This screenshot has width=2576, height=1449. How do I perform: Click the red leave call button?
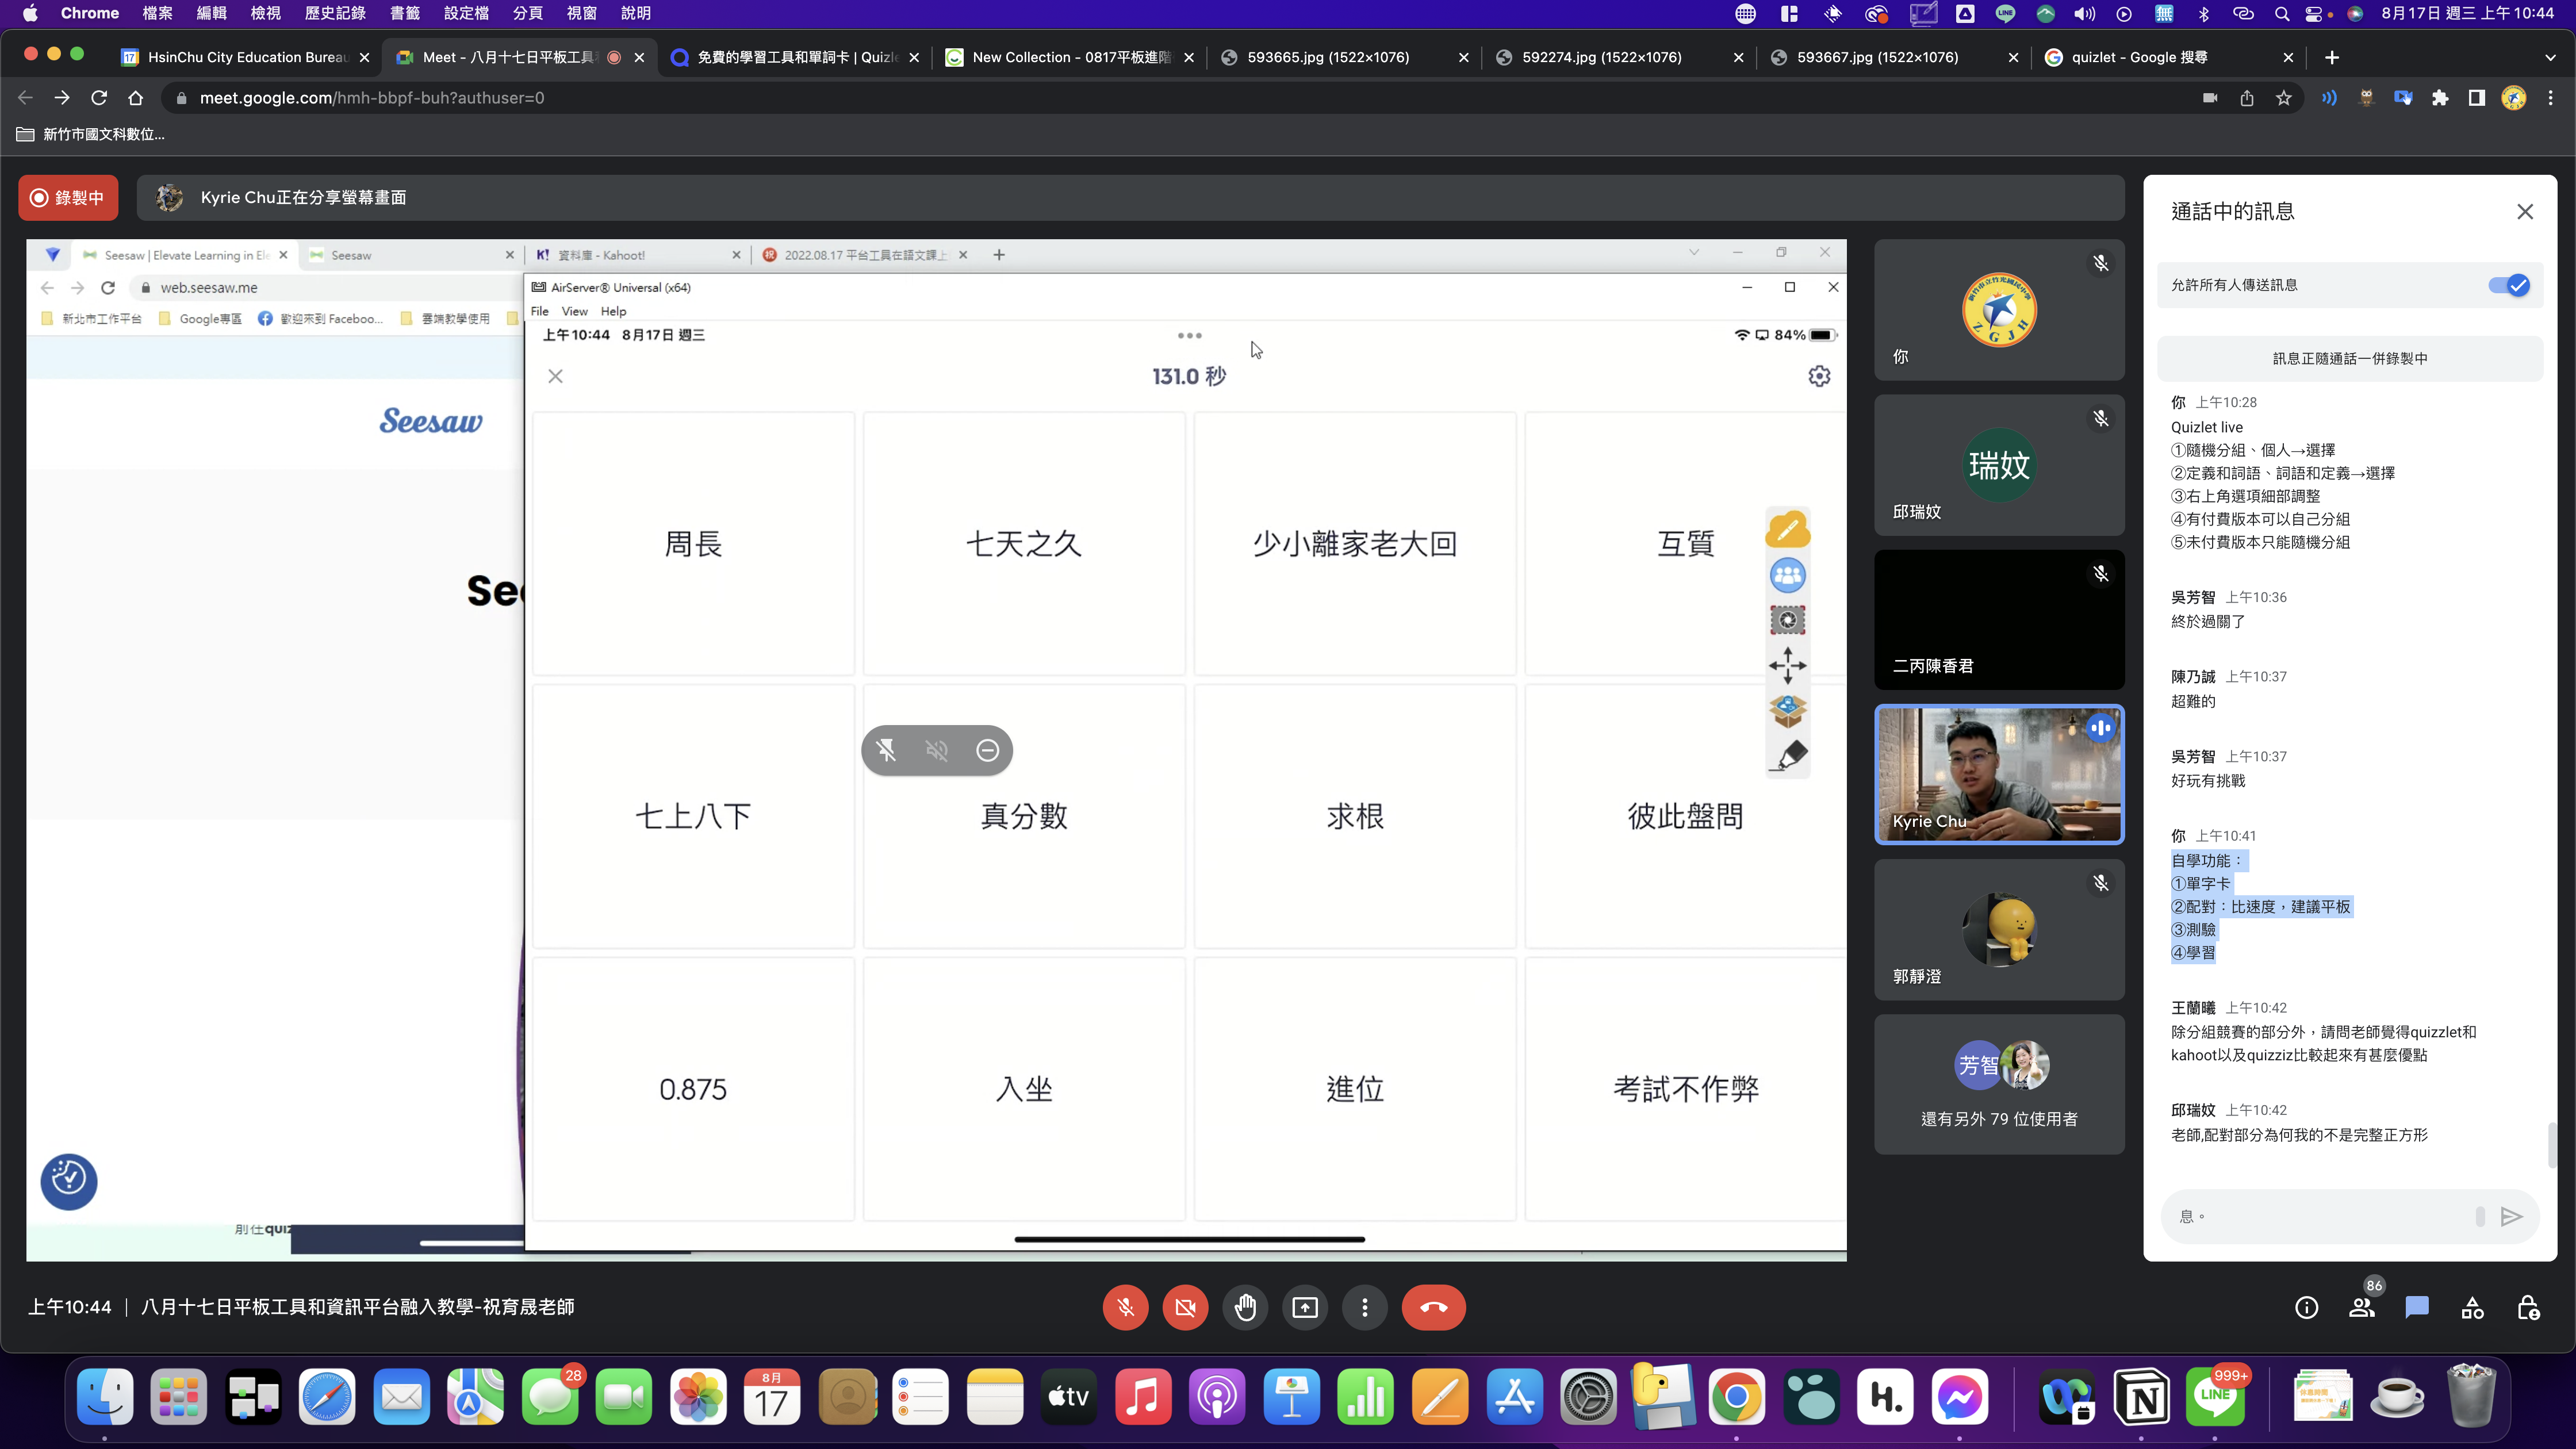click(1433, 1307)
